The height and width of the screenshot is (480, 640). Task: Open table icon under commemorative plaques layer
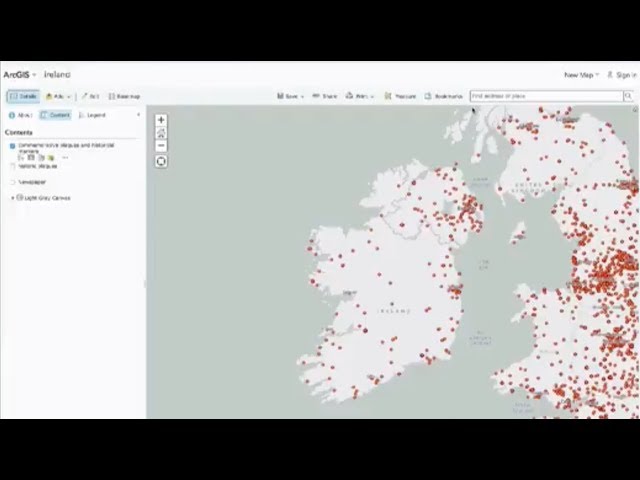point(31,158)
